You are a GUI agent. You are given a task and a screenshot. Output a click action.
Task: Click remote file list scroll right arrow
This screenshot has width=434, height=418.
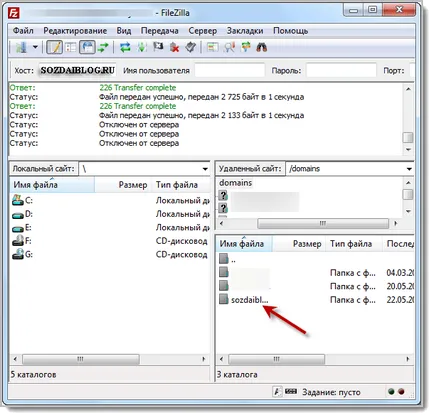[x=408, y=359]
